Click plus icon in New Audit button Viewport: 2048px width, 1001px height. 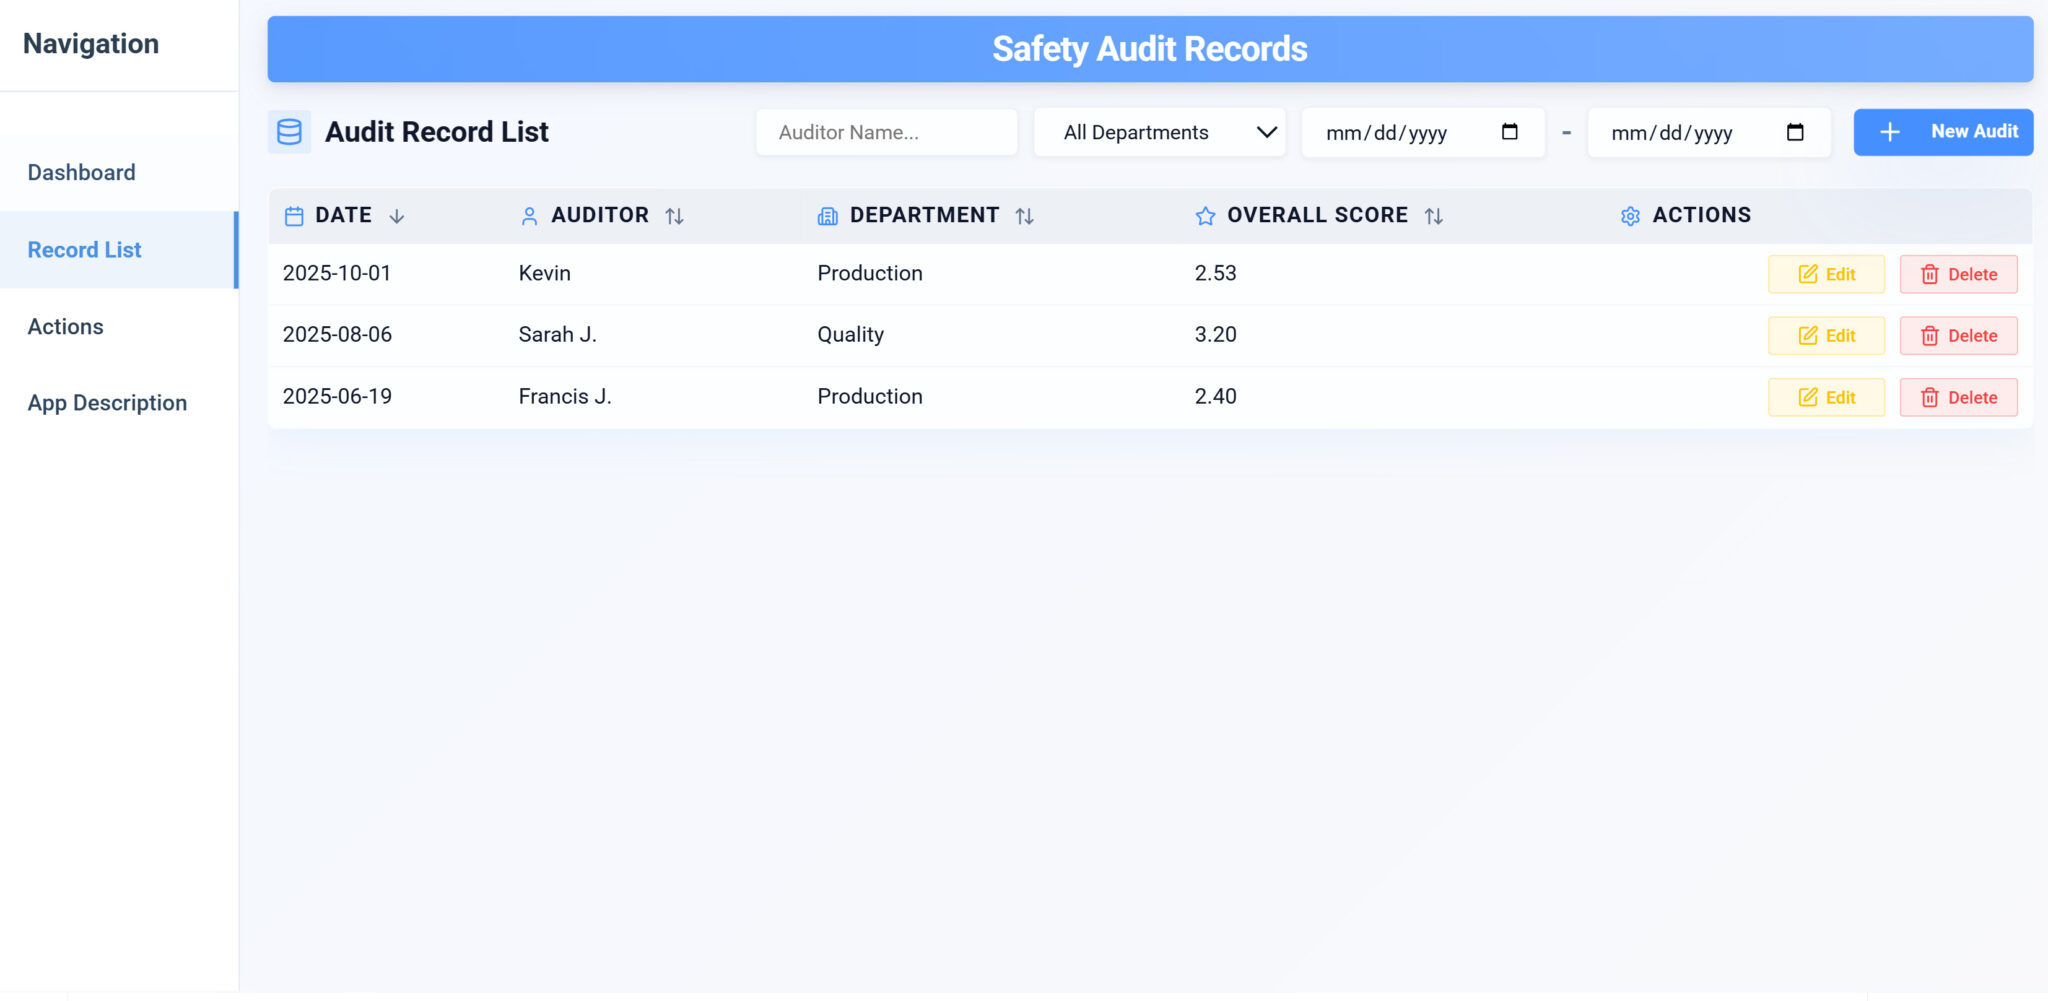point(1890,132)
